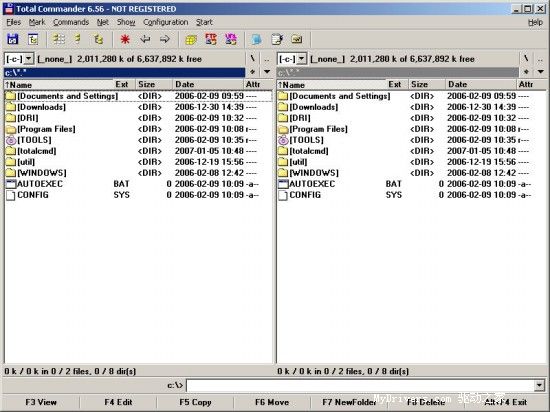Switch to brief file names view icon
This screenshot has width=550, height=412.
59,39
